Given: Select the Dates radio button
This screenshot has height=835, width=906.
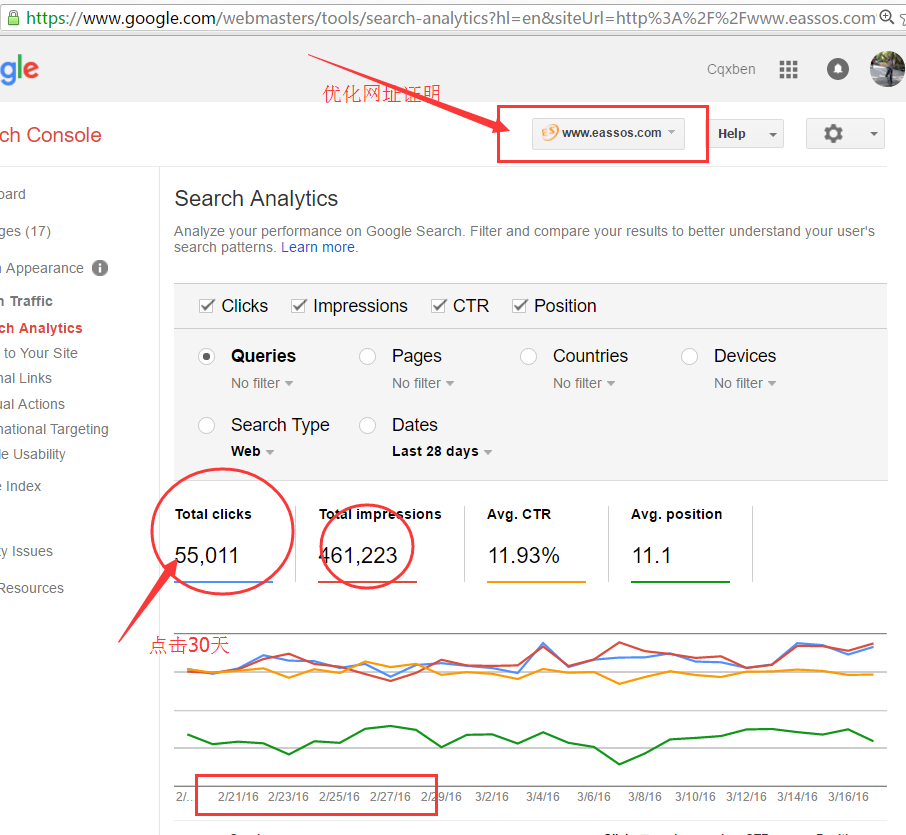Looking at the screenshot, I should click(367, 425).
